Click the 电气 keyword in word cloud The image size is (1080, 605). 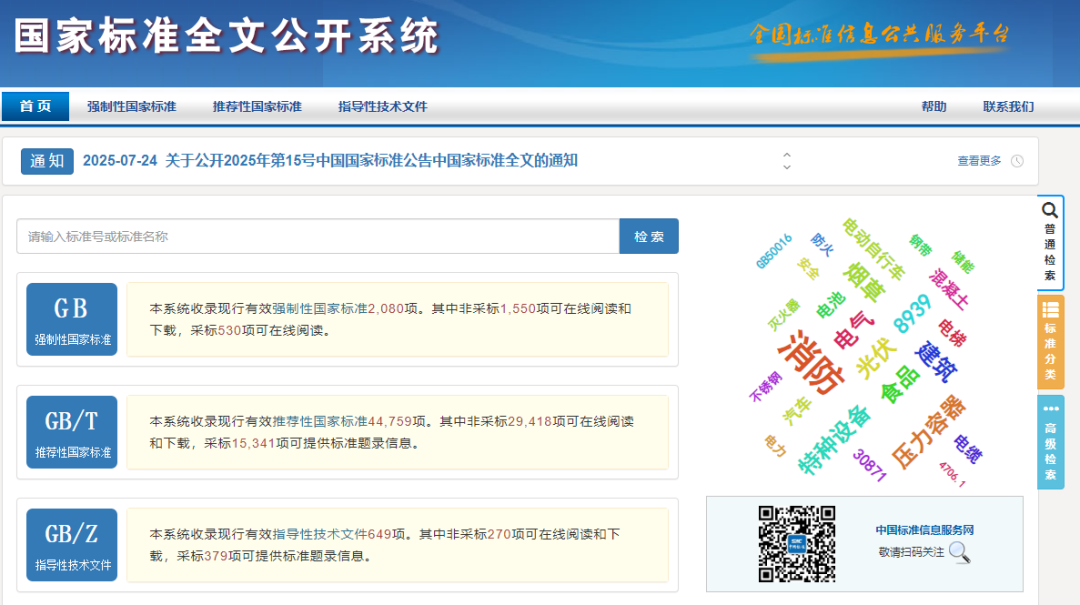click(x=853, y=329)
